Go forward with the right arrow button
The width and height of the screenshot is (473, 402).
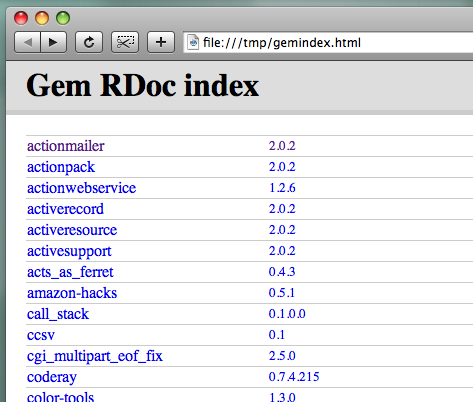click(x=53, y=42)
